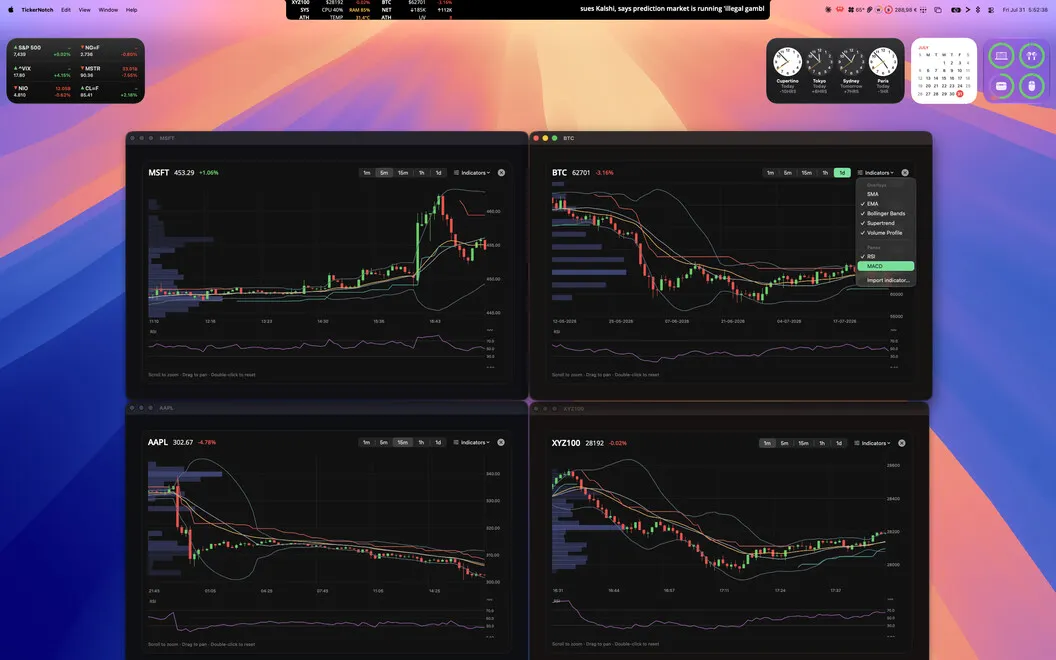Image resolution: width=1056 pixels, height=660 pixels.
Task: Click the NIO quote in the ticker widget
Action: pos(42,92)
